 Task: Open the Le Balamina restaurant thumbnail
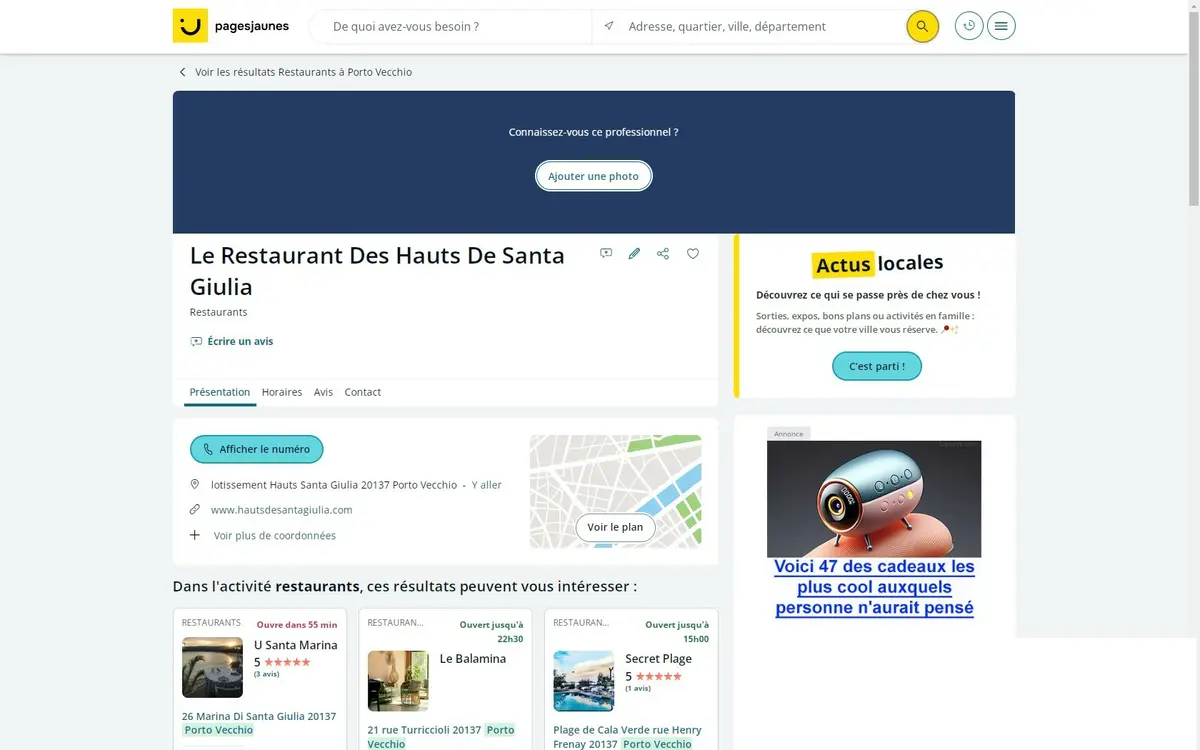(x=398, y=681)
